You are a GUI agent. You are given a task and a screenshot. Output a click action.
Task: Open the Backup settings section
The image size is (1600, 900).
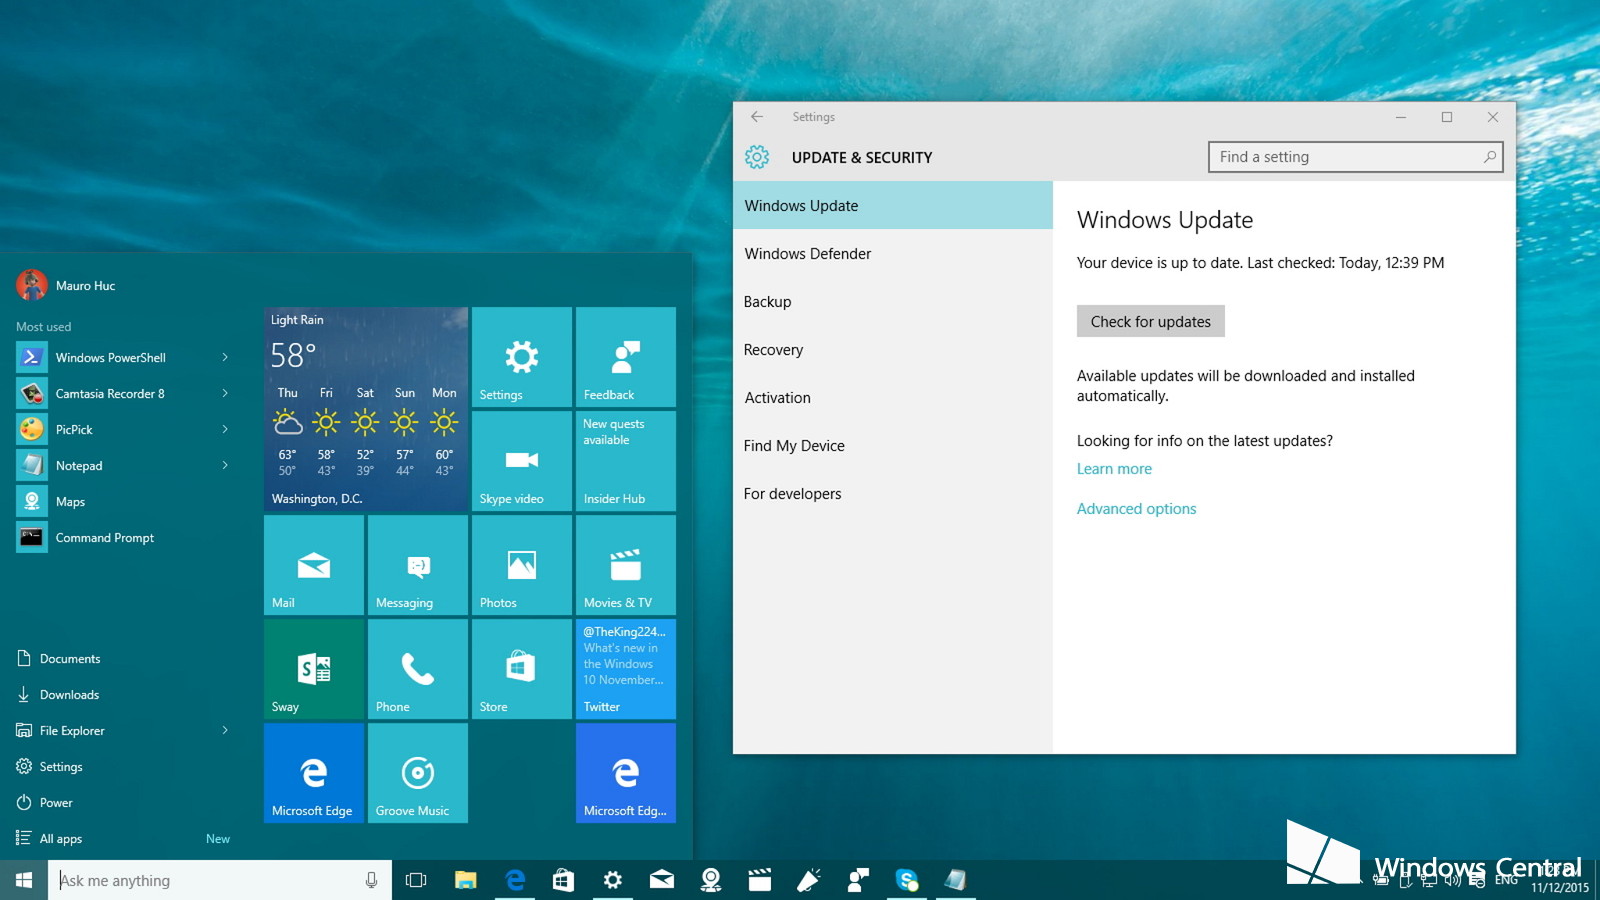pos(893,301)
